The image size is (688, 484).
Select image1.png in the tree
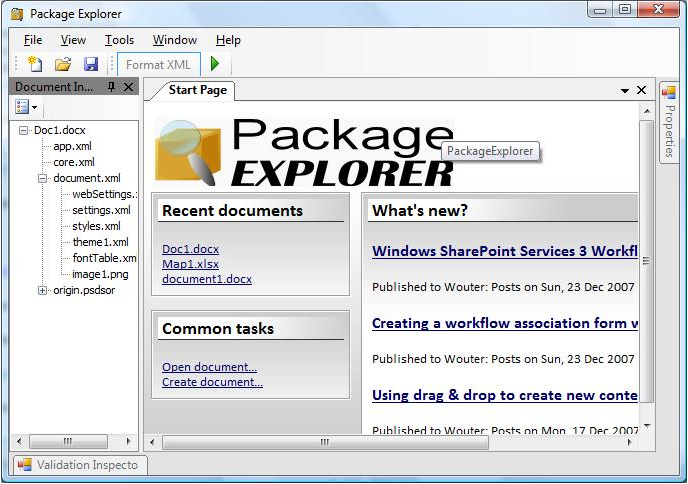pos(100,274)
